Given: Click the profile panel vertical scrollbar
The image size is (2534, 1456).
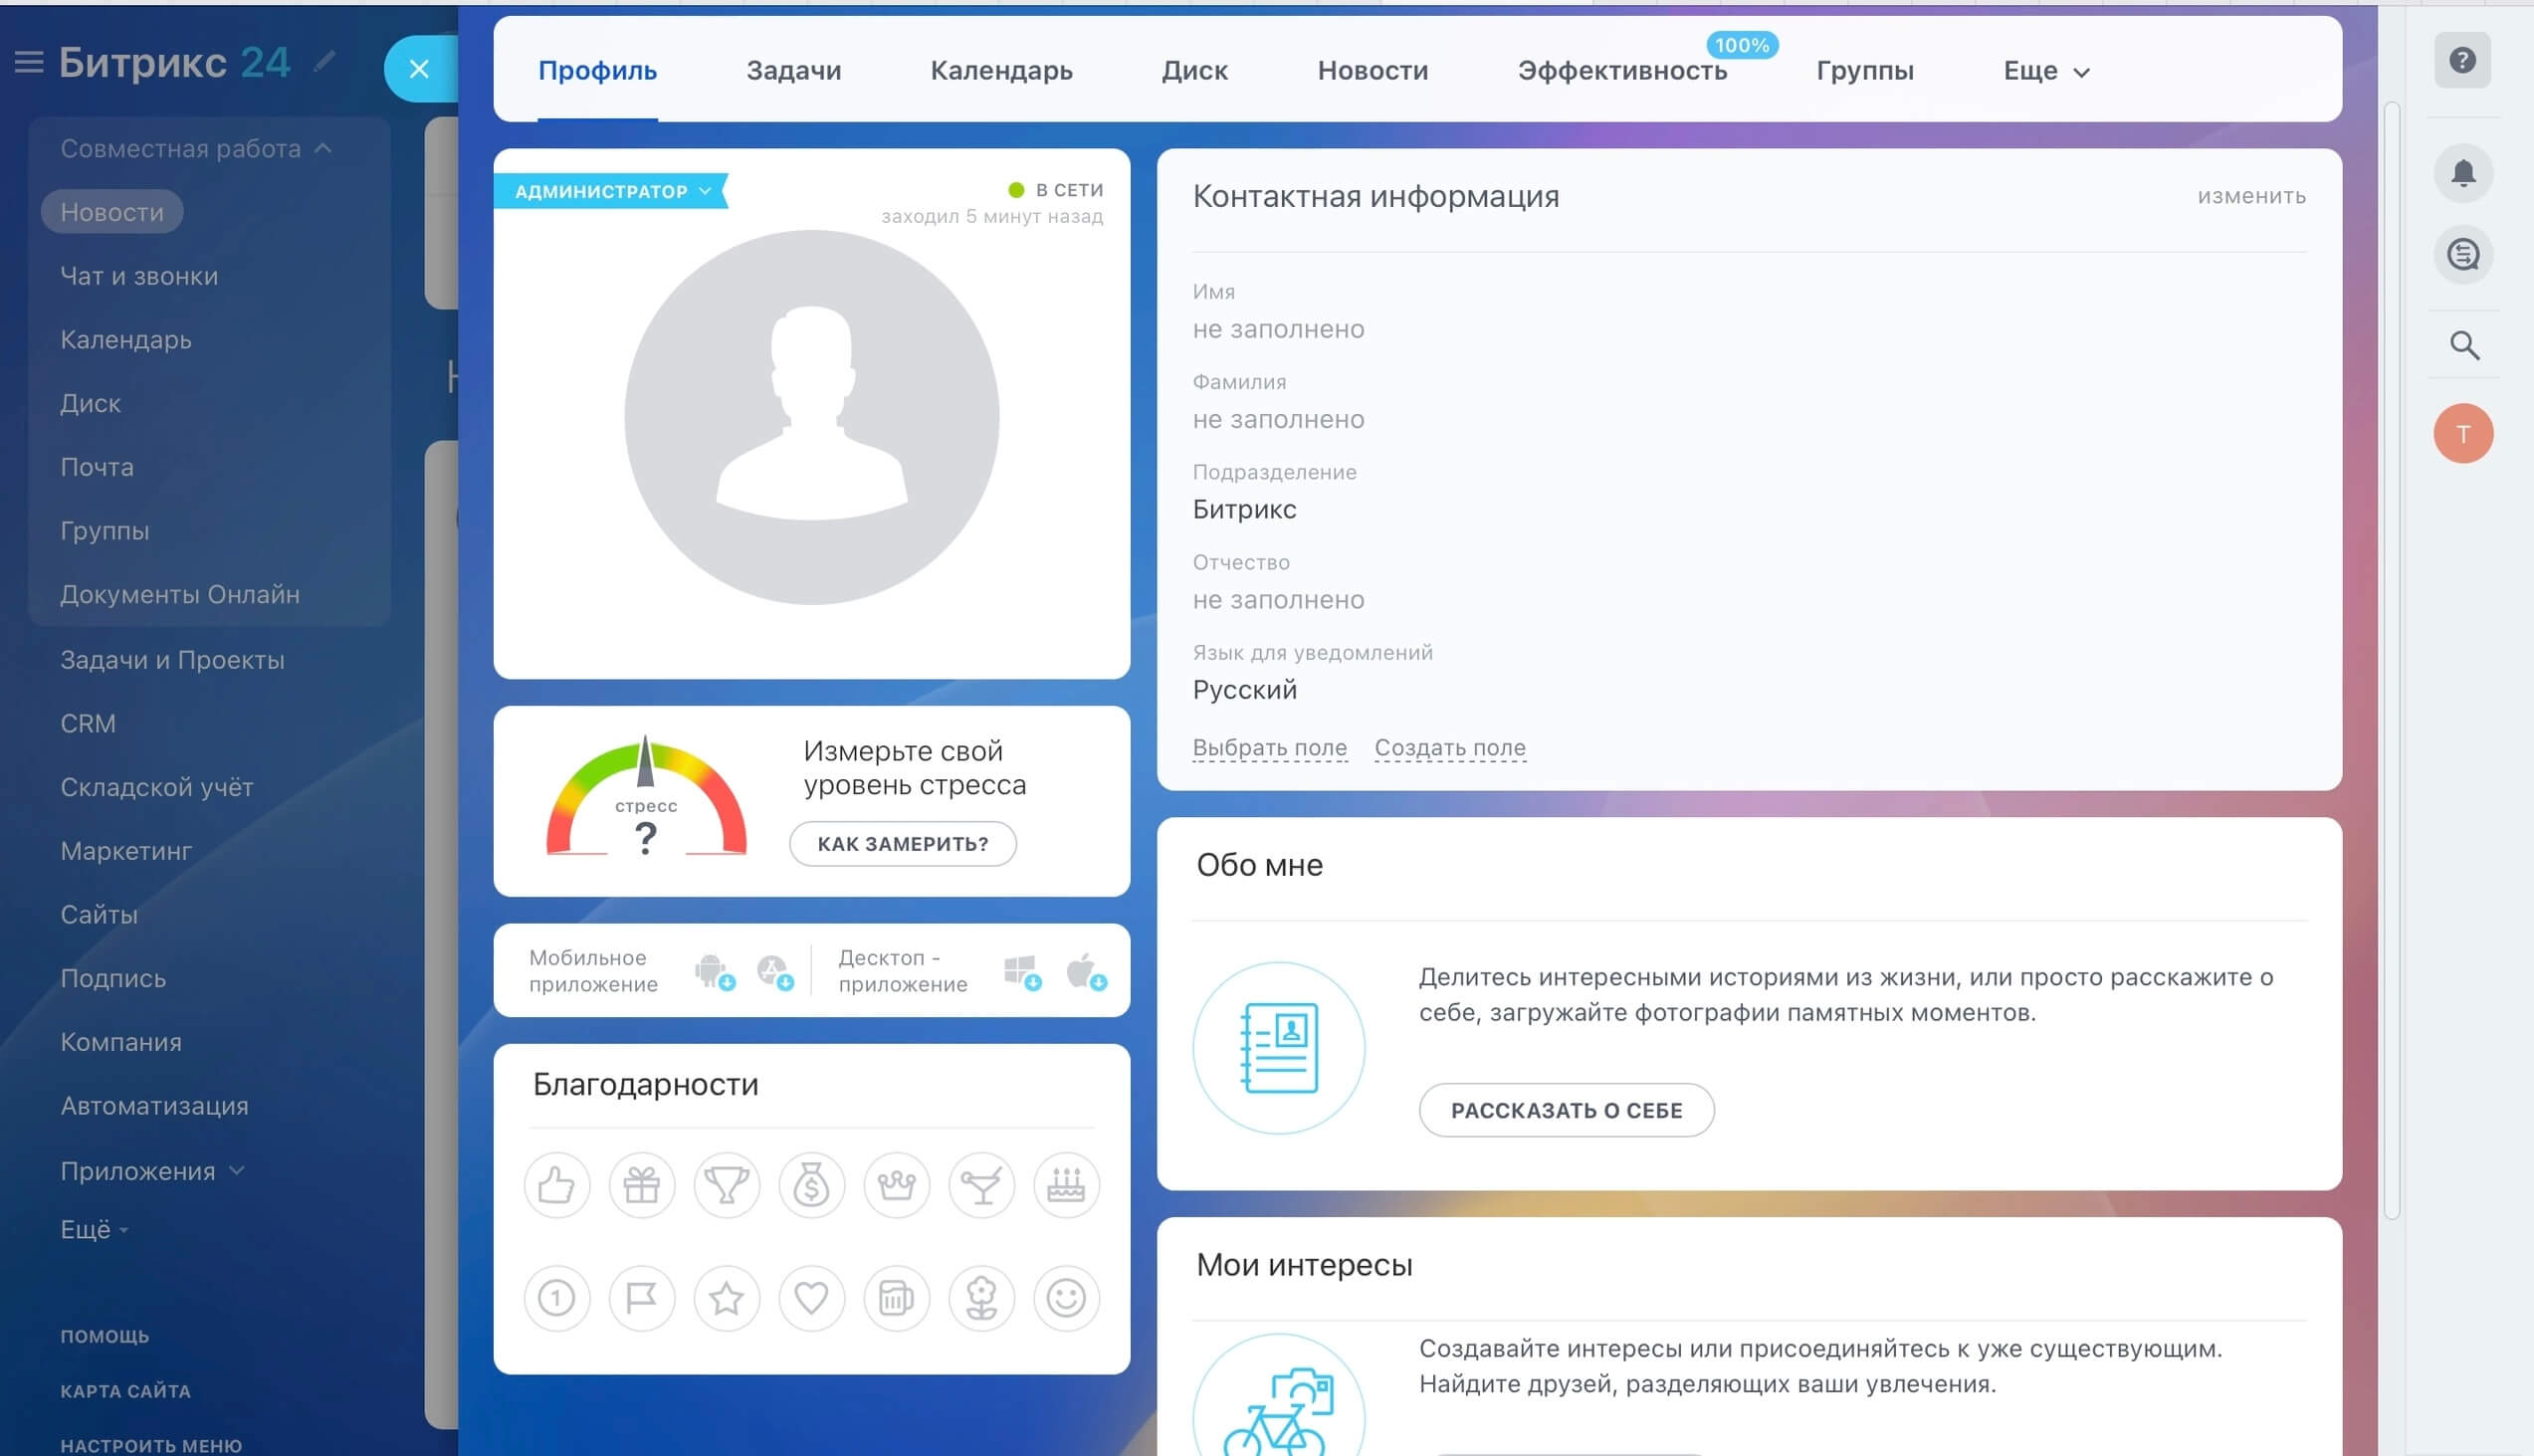Looking at the screenshot, I should (x=2393, y=660).
